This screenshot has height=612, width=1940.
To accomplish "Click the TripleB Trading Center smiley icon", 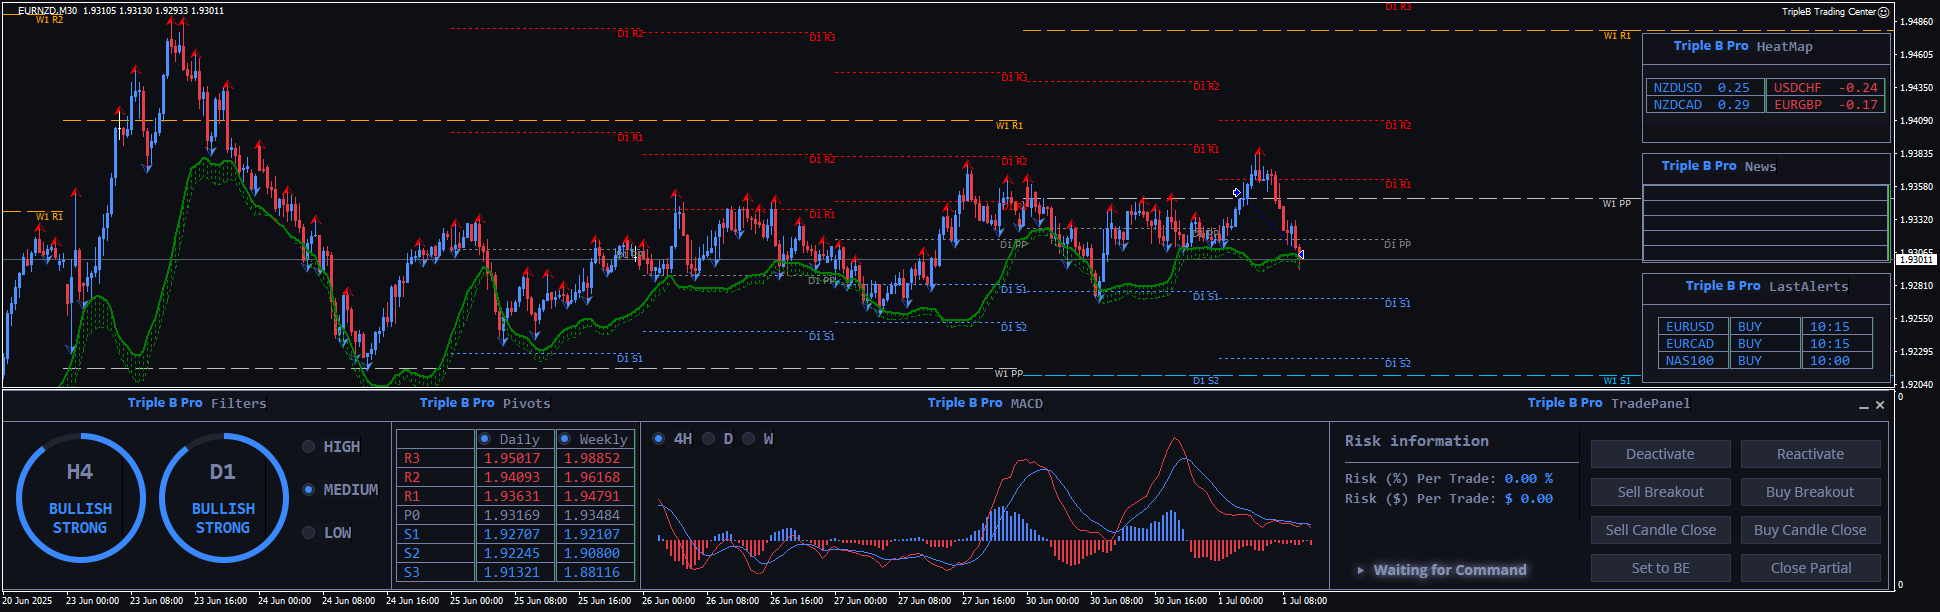I will pos(1883,12).
